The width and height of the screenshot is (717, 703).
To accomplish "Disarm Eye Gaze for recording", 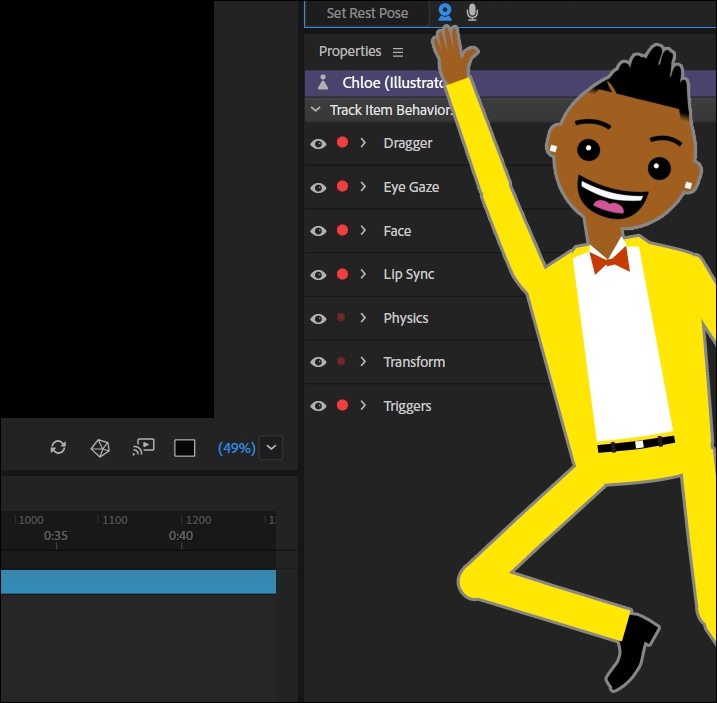I will pyautogui.click(x=342, y=186).
